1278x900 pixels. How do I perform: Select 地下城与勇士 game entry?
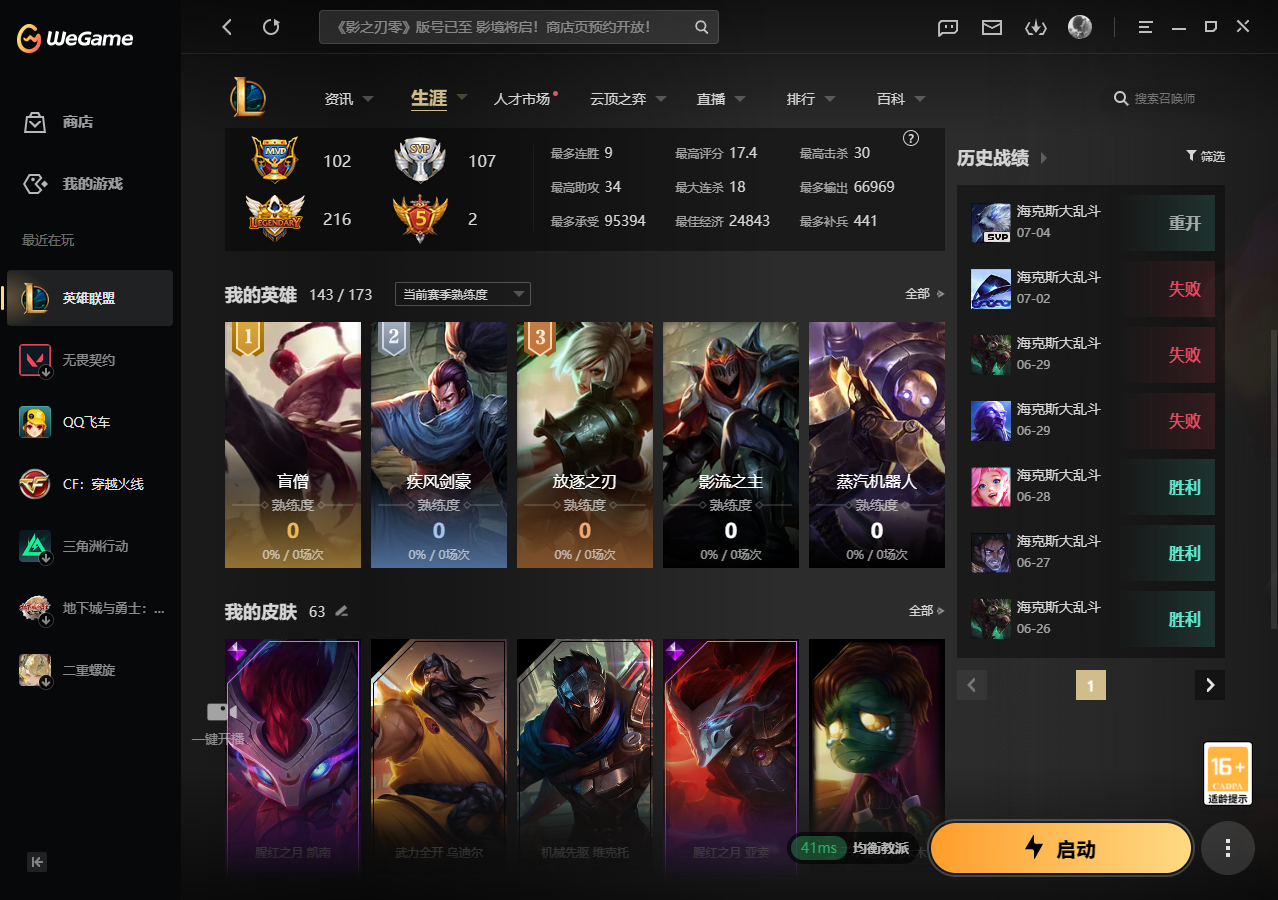point(90,608)
